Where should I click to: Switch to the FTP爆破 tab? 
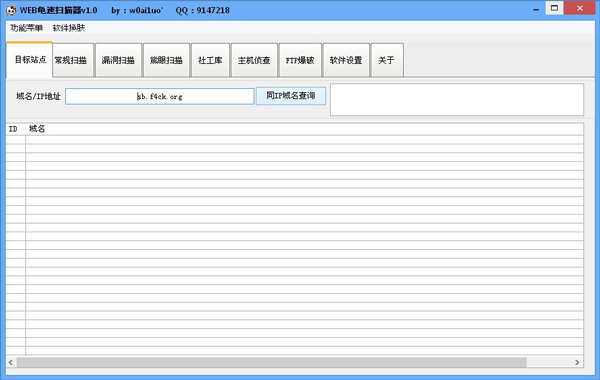click(300, 60)
